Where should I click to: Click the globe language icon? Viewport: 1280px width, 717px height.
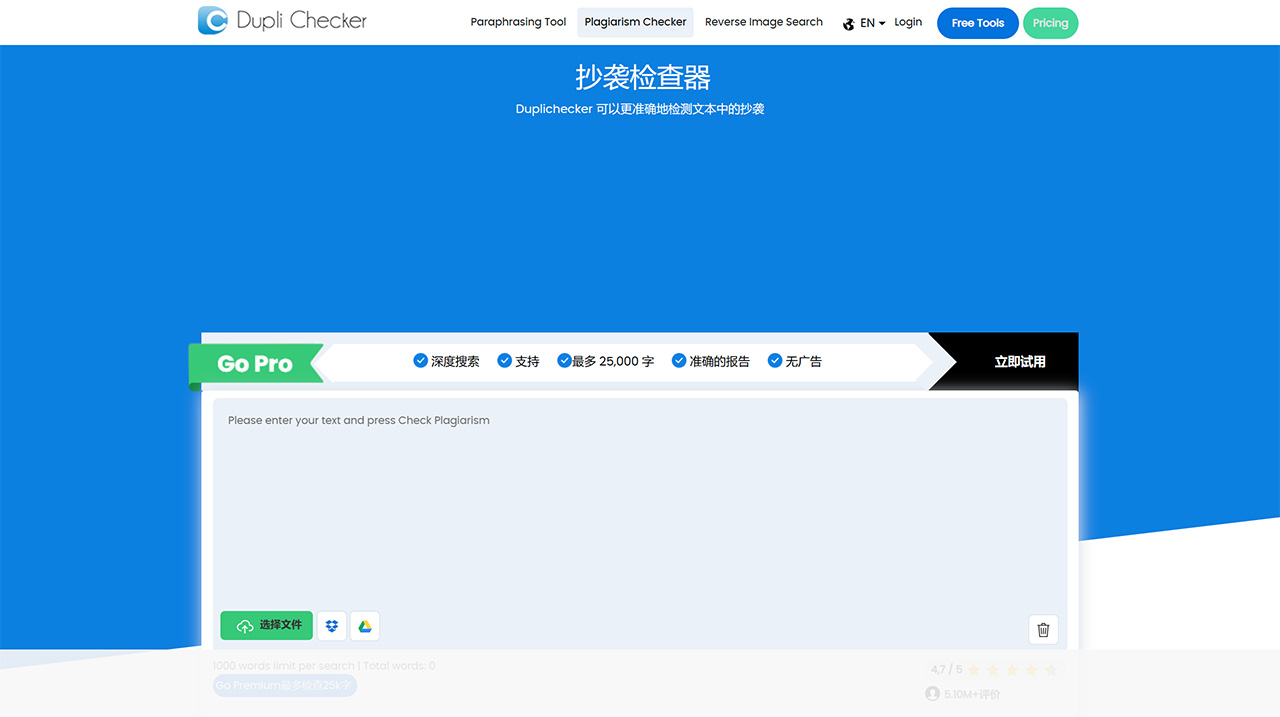point(847,23)
